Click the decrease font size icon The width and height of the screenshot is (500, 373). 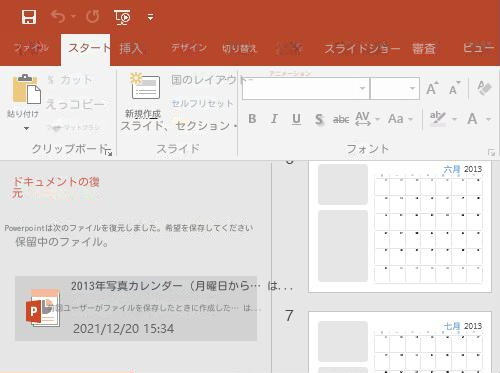click(454, 88)
